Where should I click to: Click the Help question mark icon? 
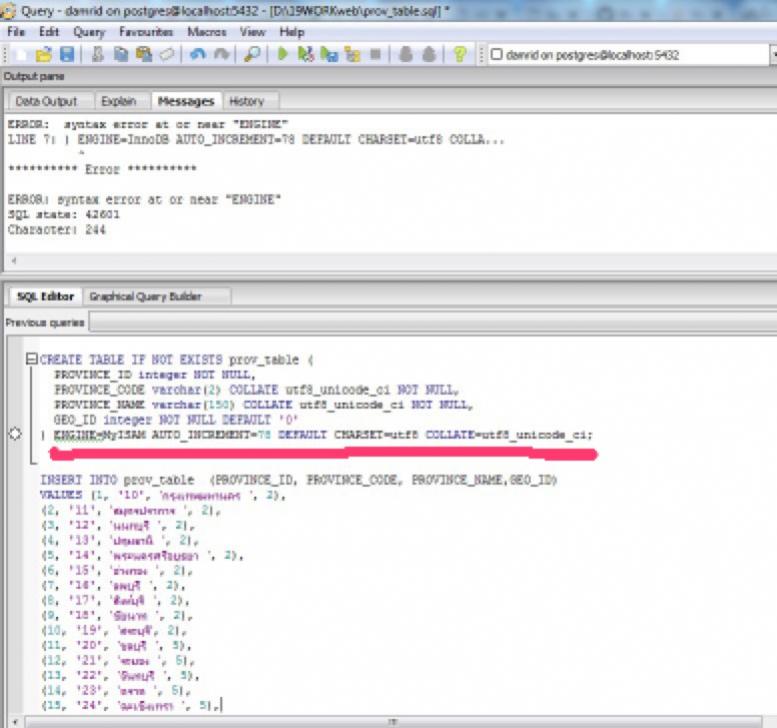coord(459,55)
